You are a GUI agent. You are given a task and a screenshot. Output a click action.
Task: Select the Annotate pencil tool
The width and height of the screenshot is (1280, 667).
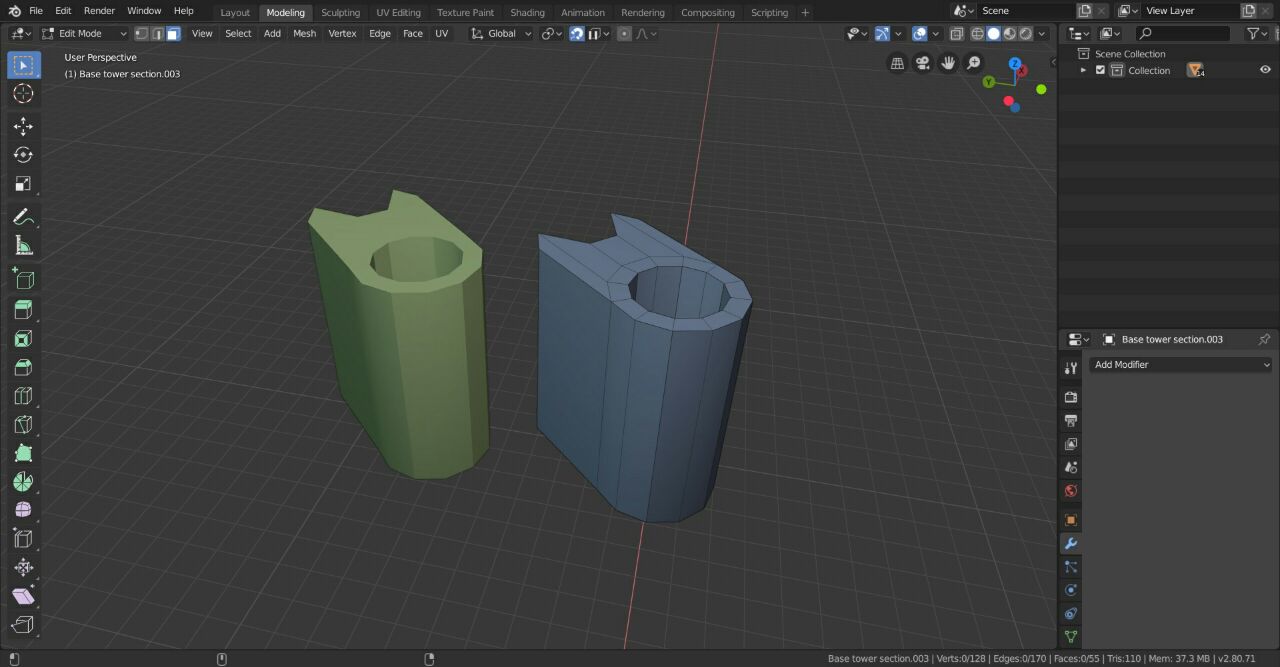[23, 217]
